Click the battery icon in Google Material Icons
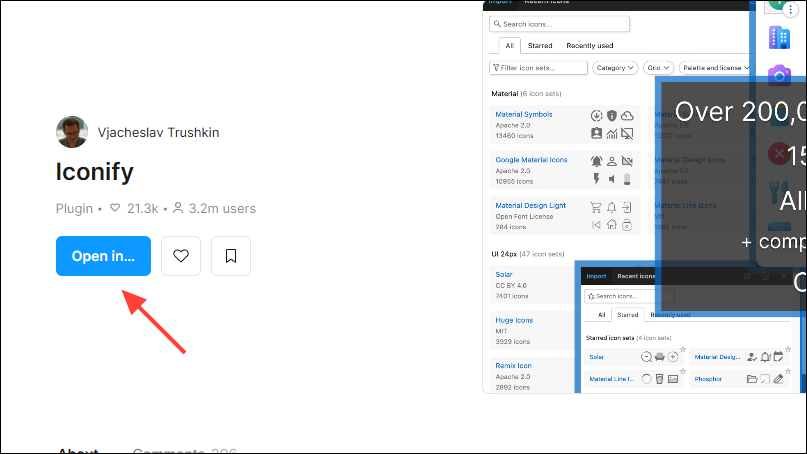This screenshot has width=807, height=454. click(x=627, y=179)
